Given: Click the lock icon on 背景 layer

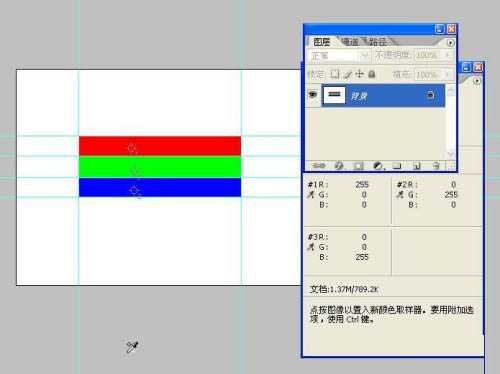Looking at the screenshot, I should click(x=430, y=95).
